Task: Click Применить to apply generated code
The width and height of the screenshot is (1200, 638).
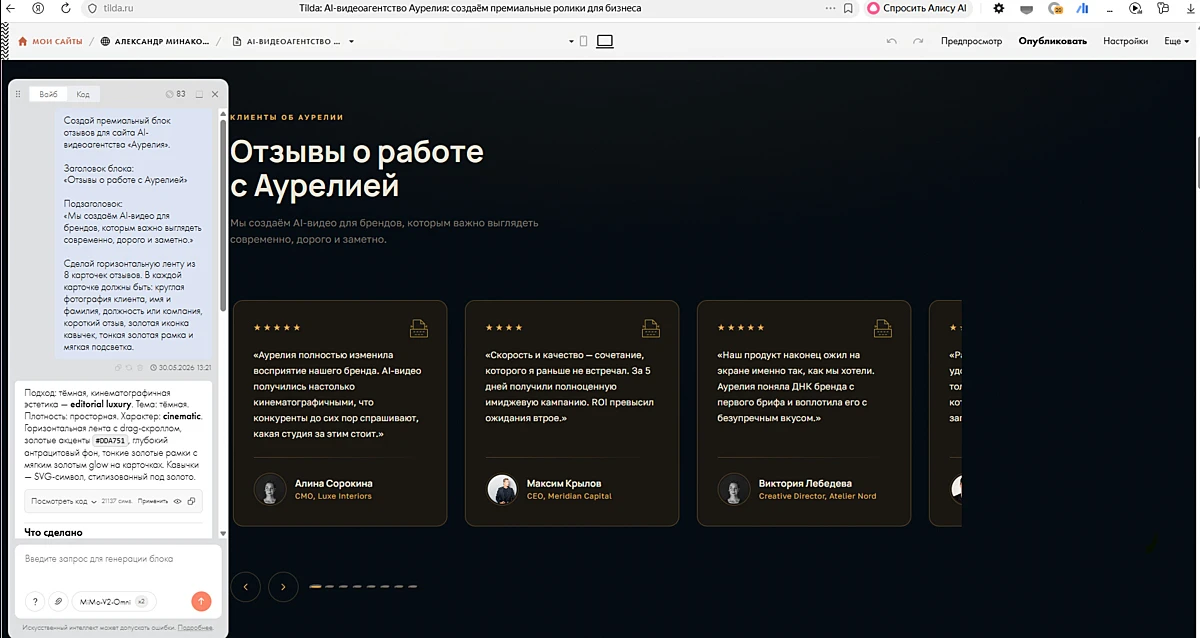Action: coord(152,500)
